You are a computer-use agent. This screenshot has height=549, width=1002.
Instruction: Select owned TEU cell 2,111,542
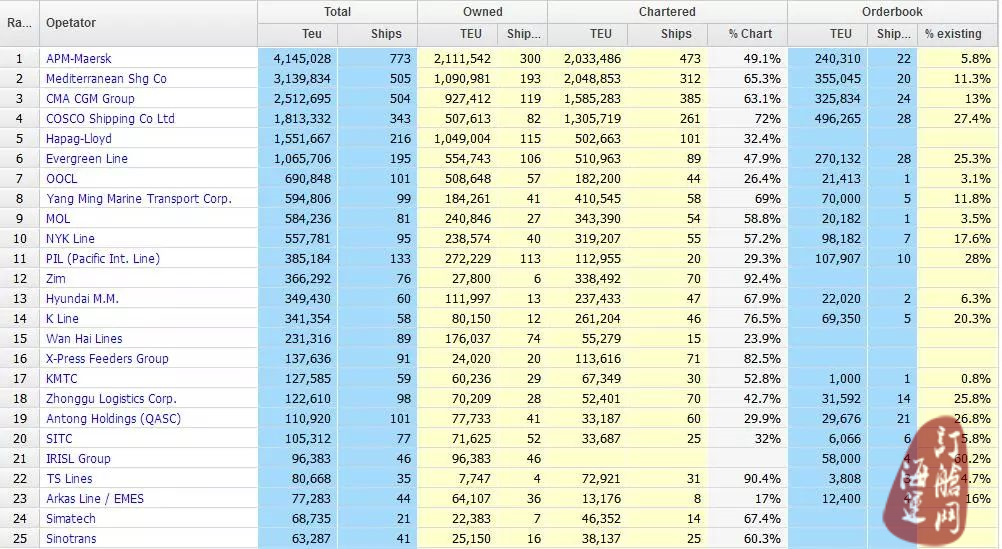(x=458, y=59)
